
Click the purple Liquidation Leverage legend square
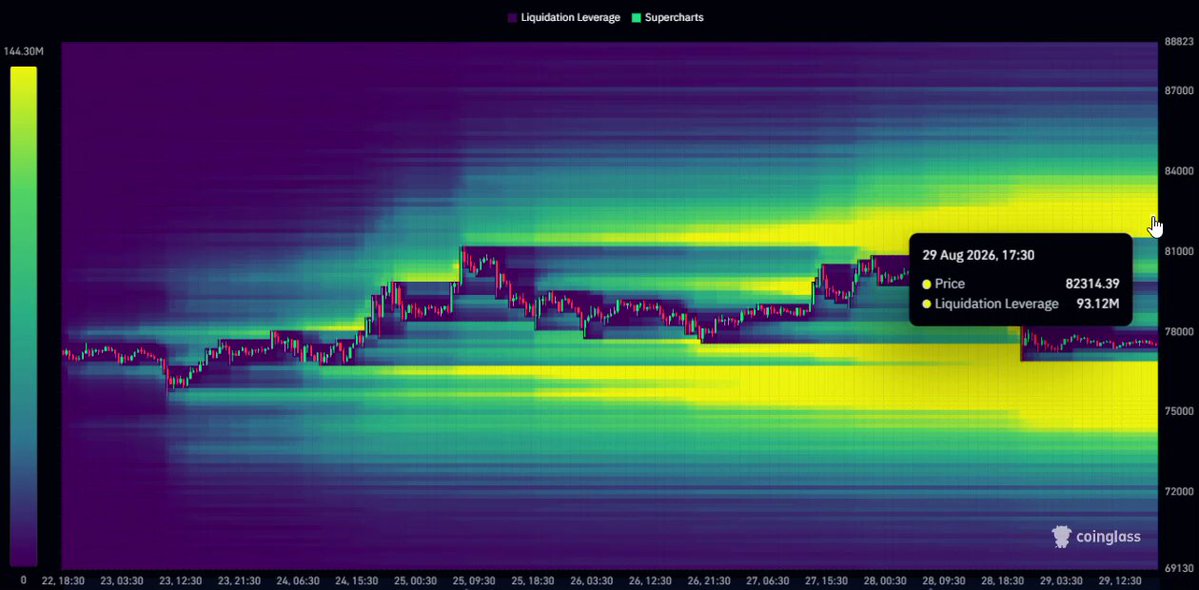(x=512, y=18)
